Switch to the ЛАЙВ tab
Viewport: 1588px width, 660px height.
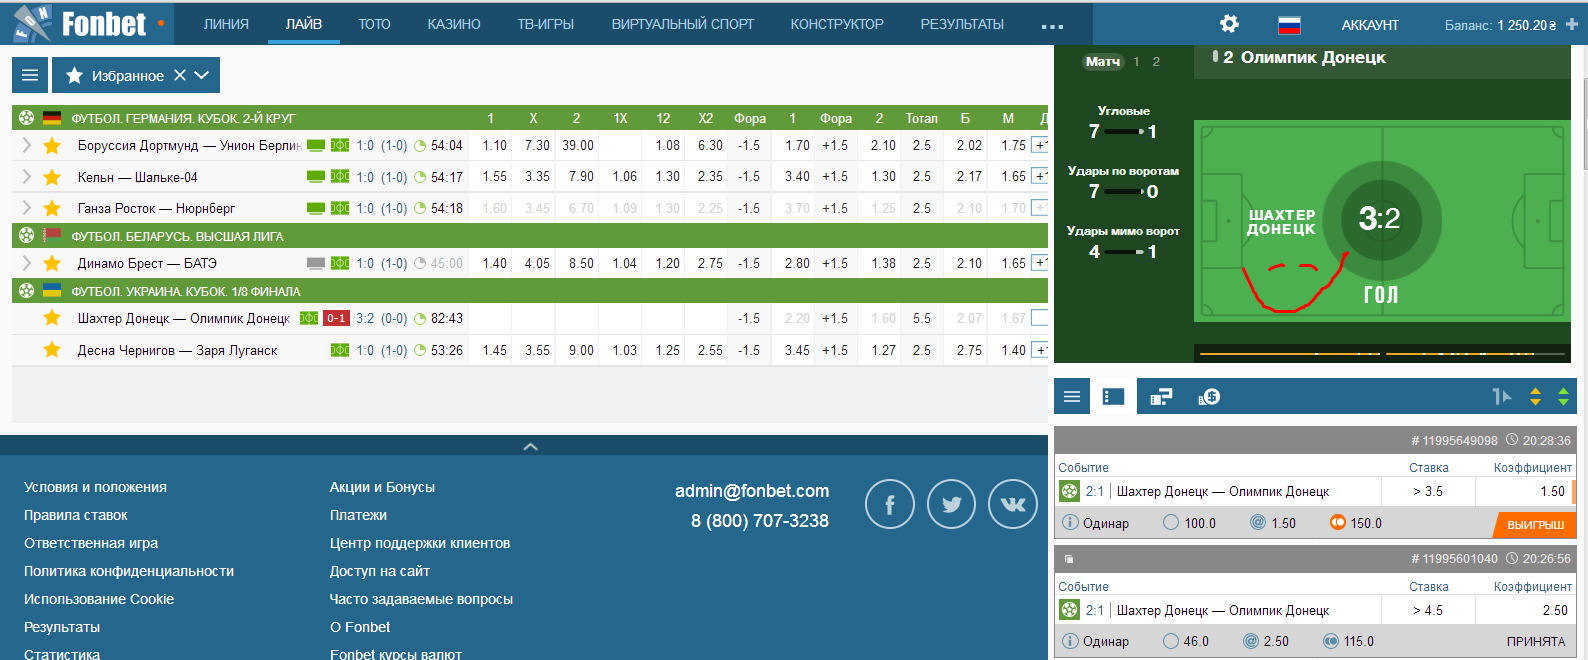[x=303, y=24]
